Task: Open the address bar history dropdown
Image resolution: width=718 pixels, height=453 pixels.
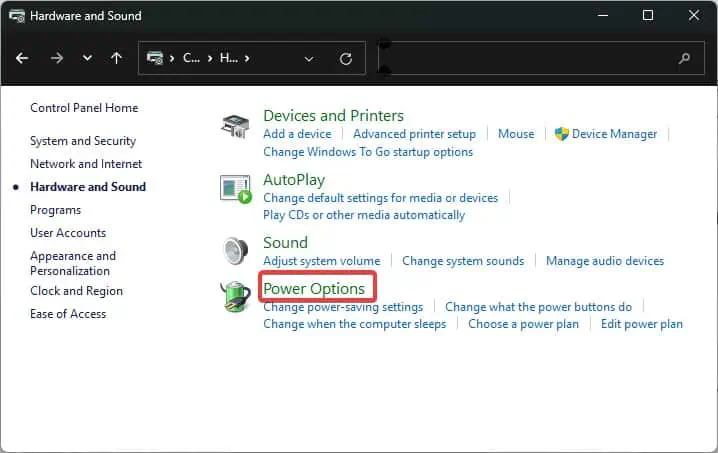Action: (309, 59)
